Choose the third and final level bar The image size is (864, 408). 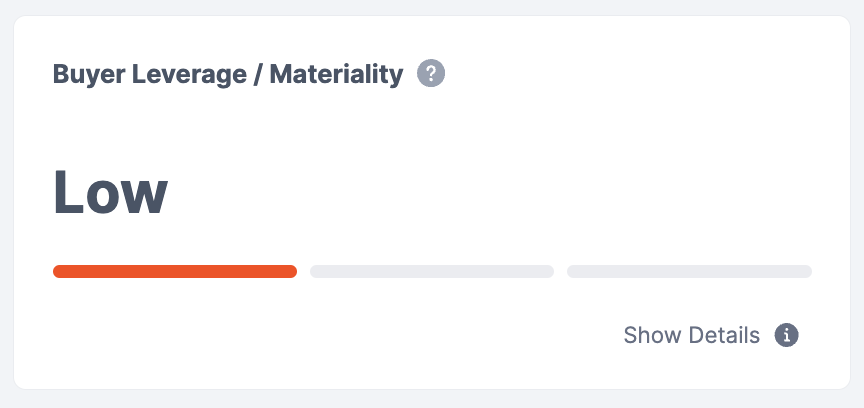[689, 271]
